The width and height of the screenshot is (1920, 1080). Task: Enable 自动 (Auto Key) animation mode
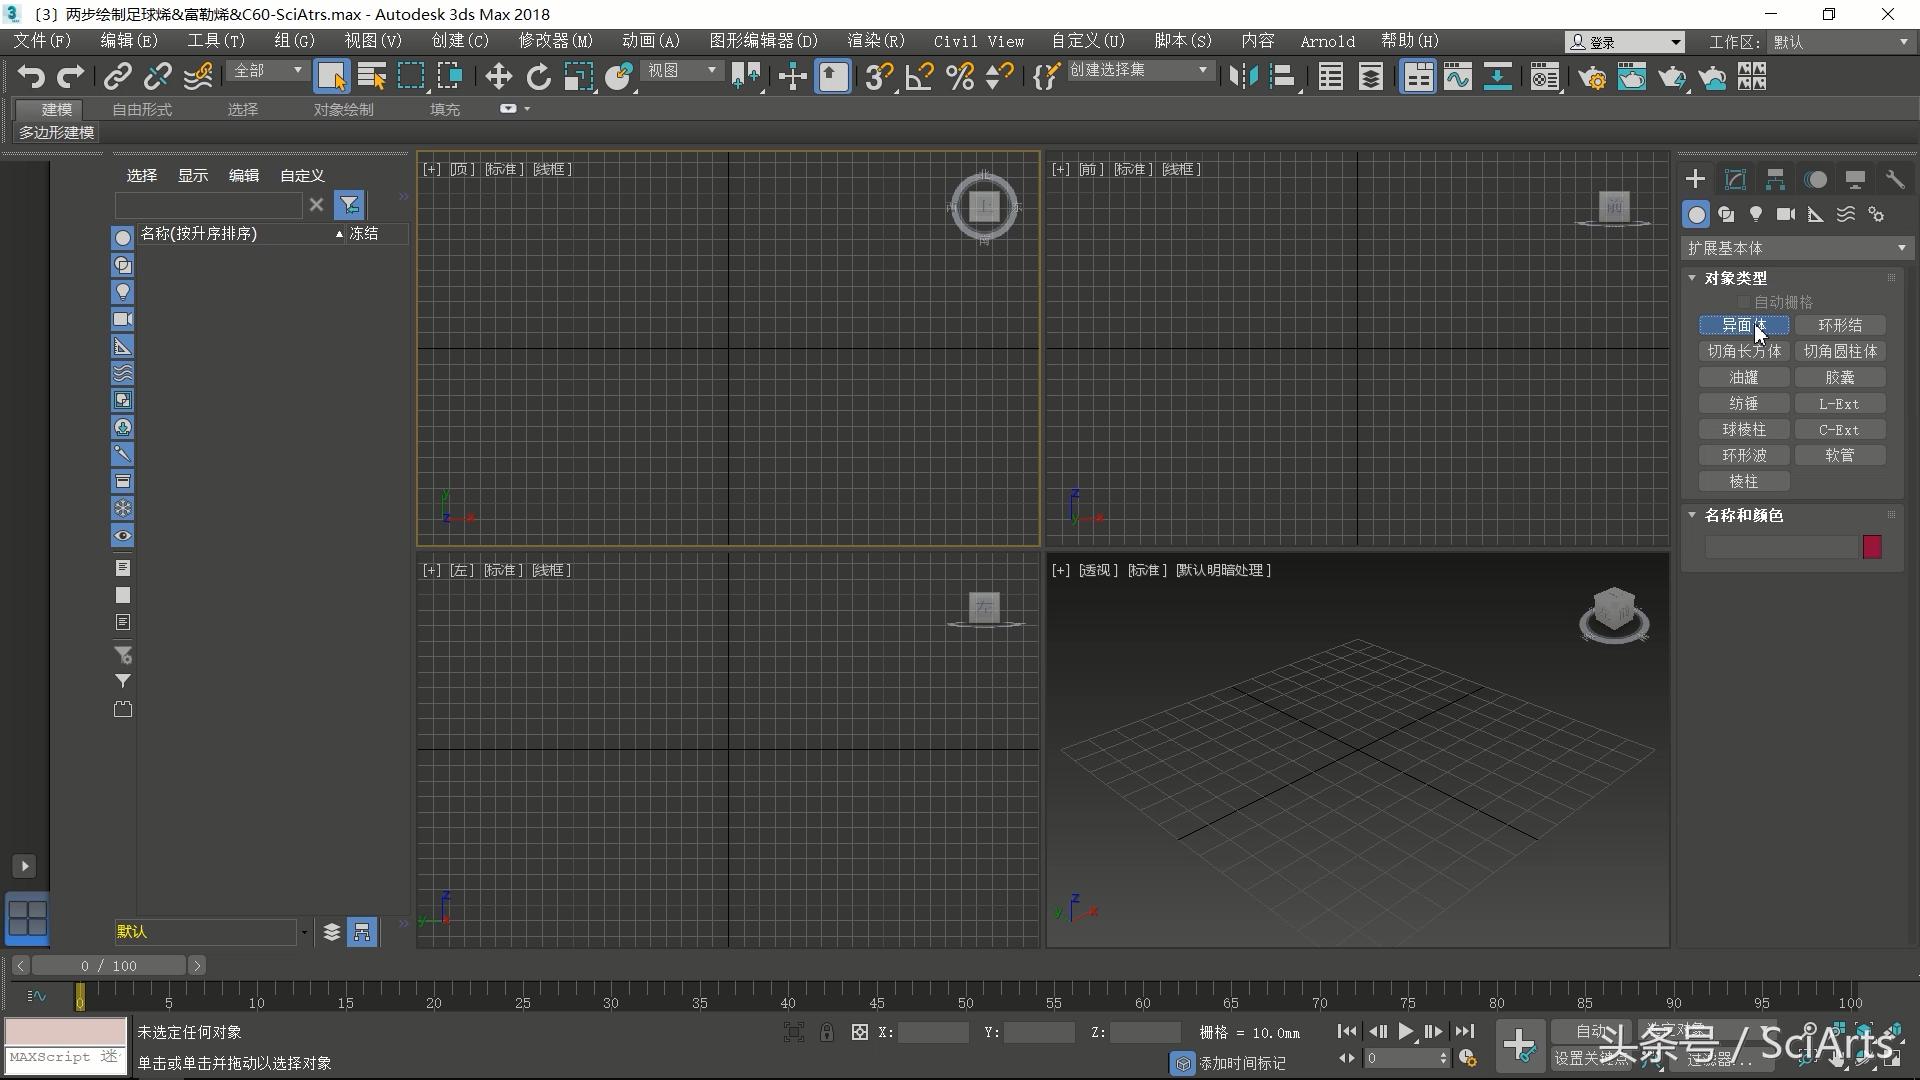(x=1592, y=1031)
